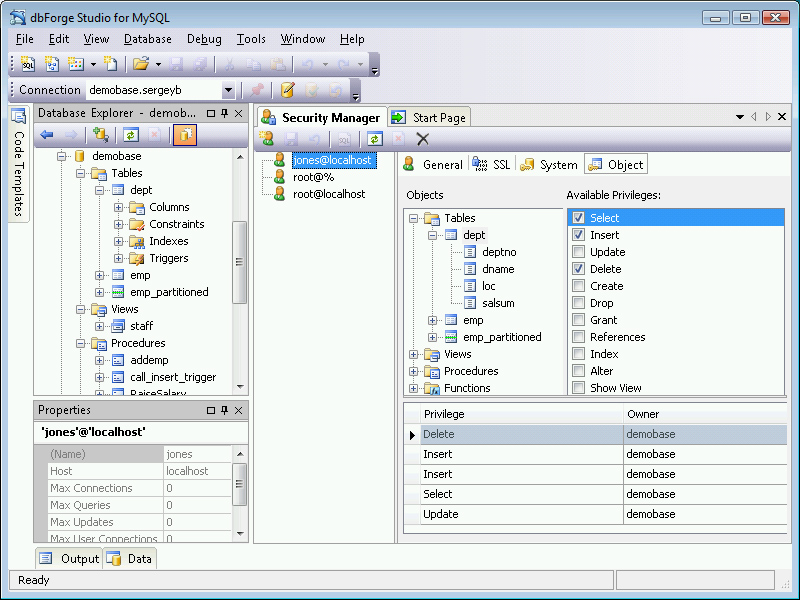Screen dimensions: 800x600
Task: Select the Update privilege row in grid
Action: point(596,514)
